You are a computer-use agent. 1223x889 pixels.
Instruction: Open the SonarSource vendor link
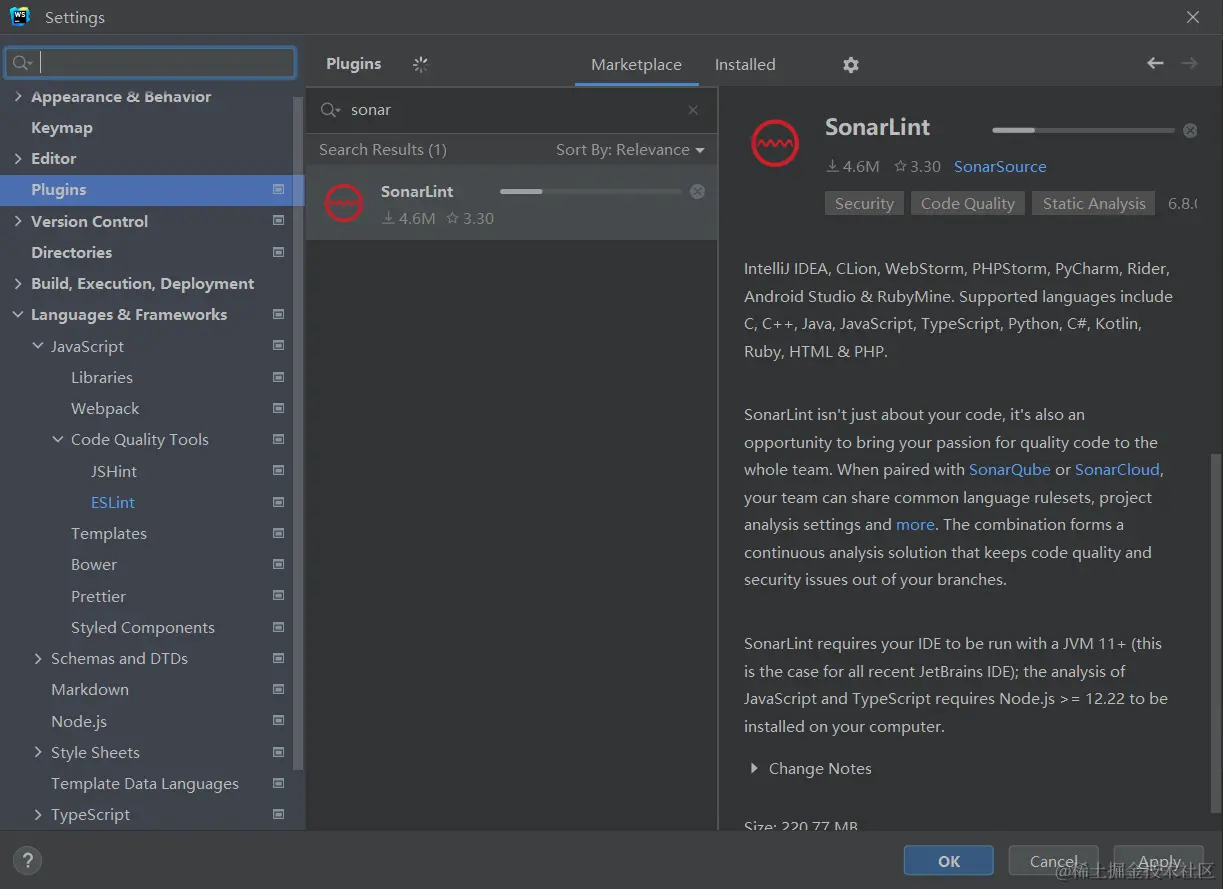coord(1000,167)
